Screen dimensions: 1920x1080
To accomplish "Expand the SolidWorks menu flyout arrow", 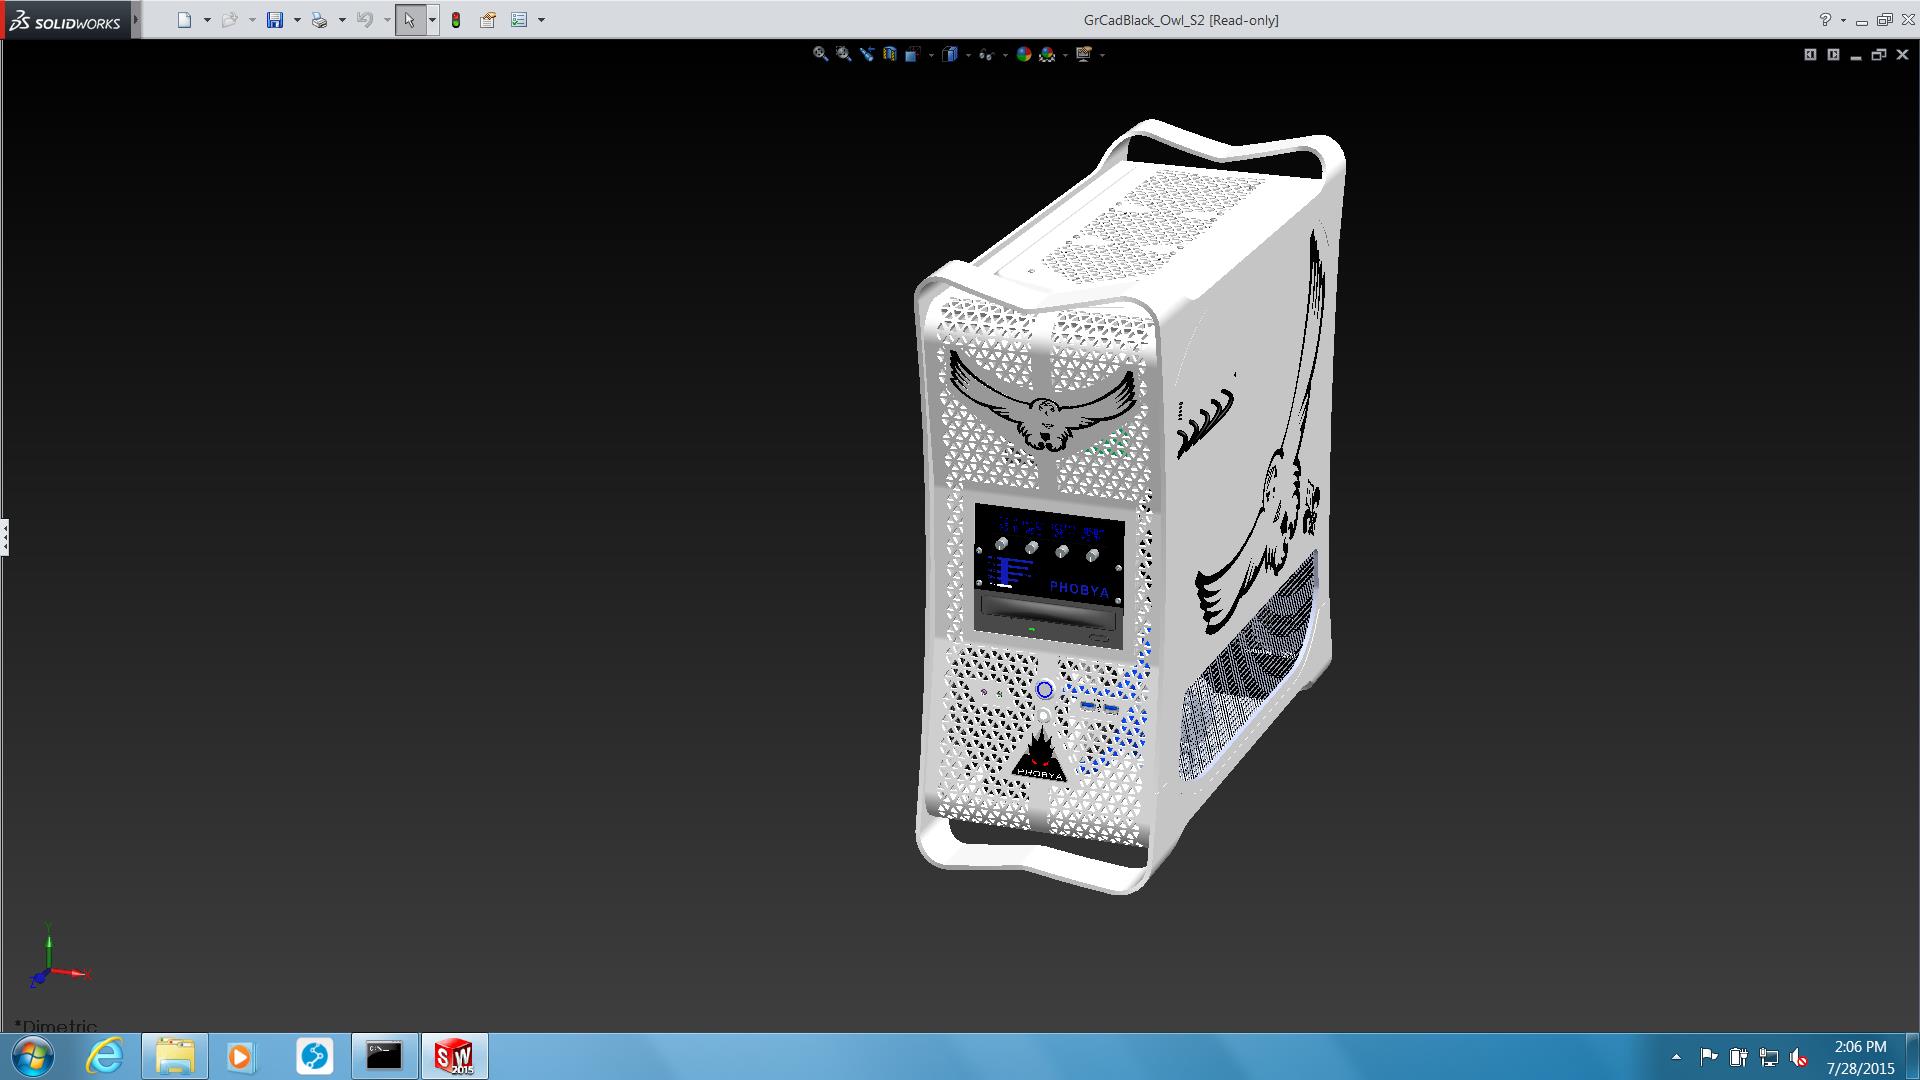I will tap(136, 20).
